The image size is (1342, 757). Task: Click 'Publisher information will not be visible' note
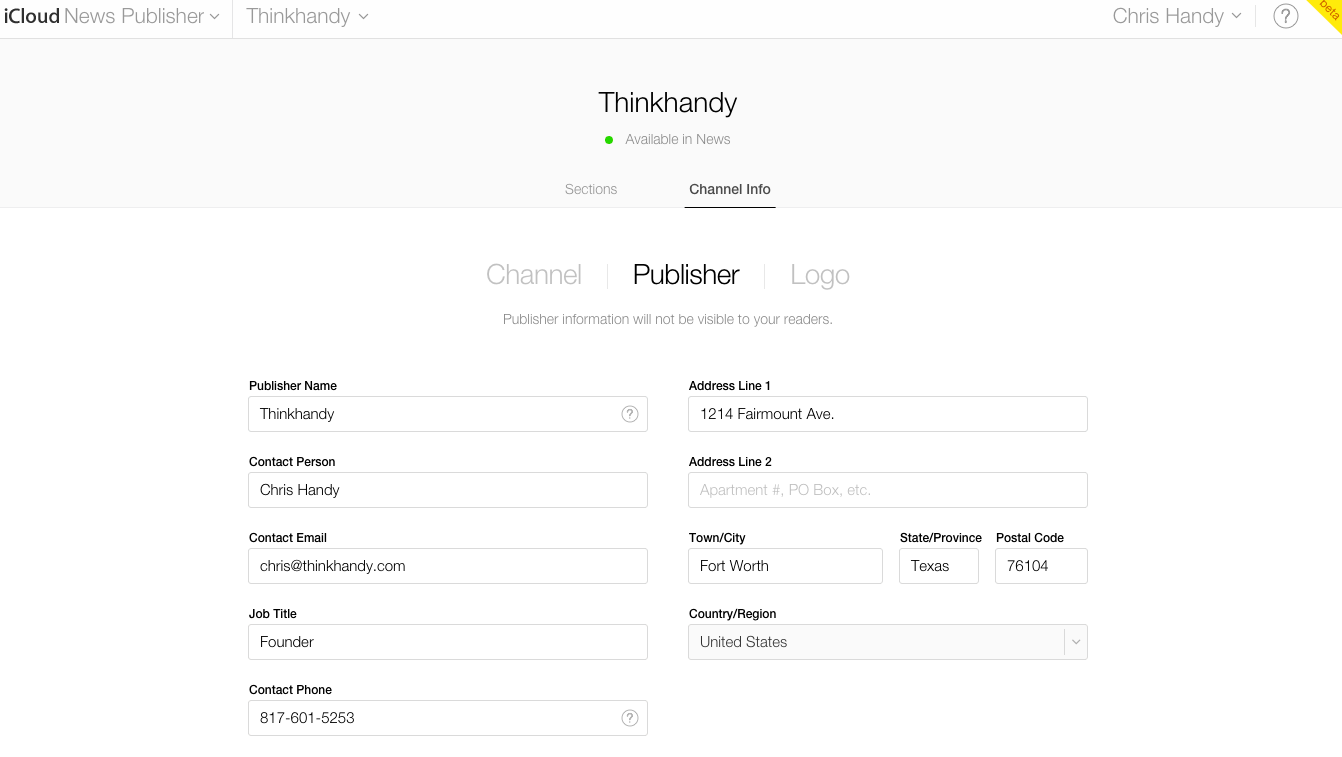coord(668,319)
